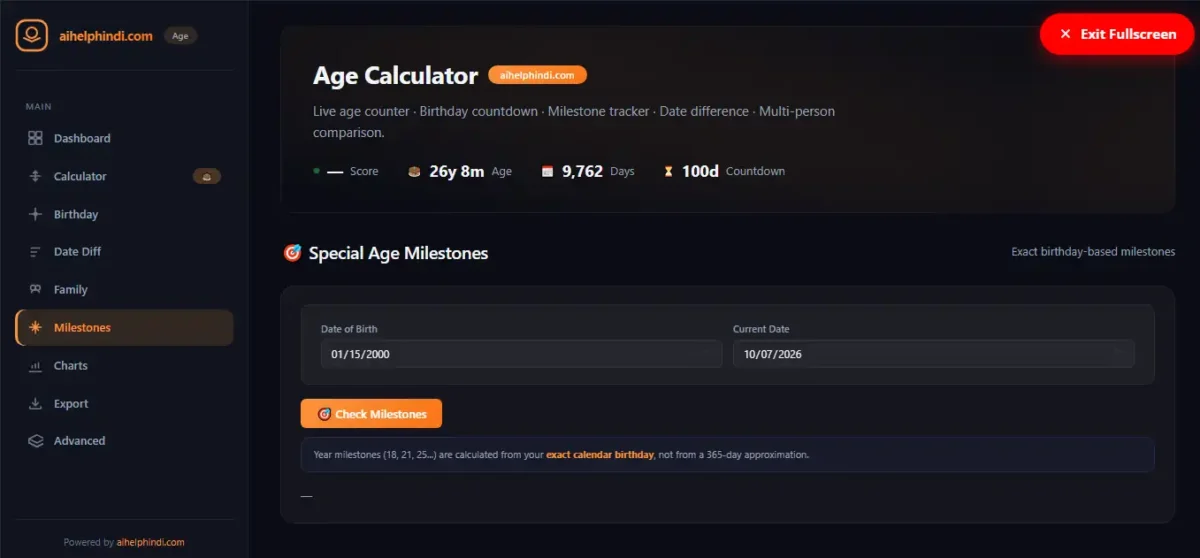This screenshot has height=558, width=1200.
Task: Open the aihelphindi.com link in sidebar footer
Action: 151,542
